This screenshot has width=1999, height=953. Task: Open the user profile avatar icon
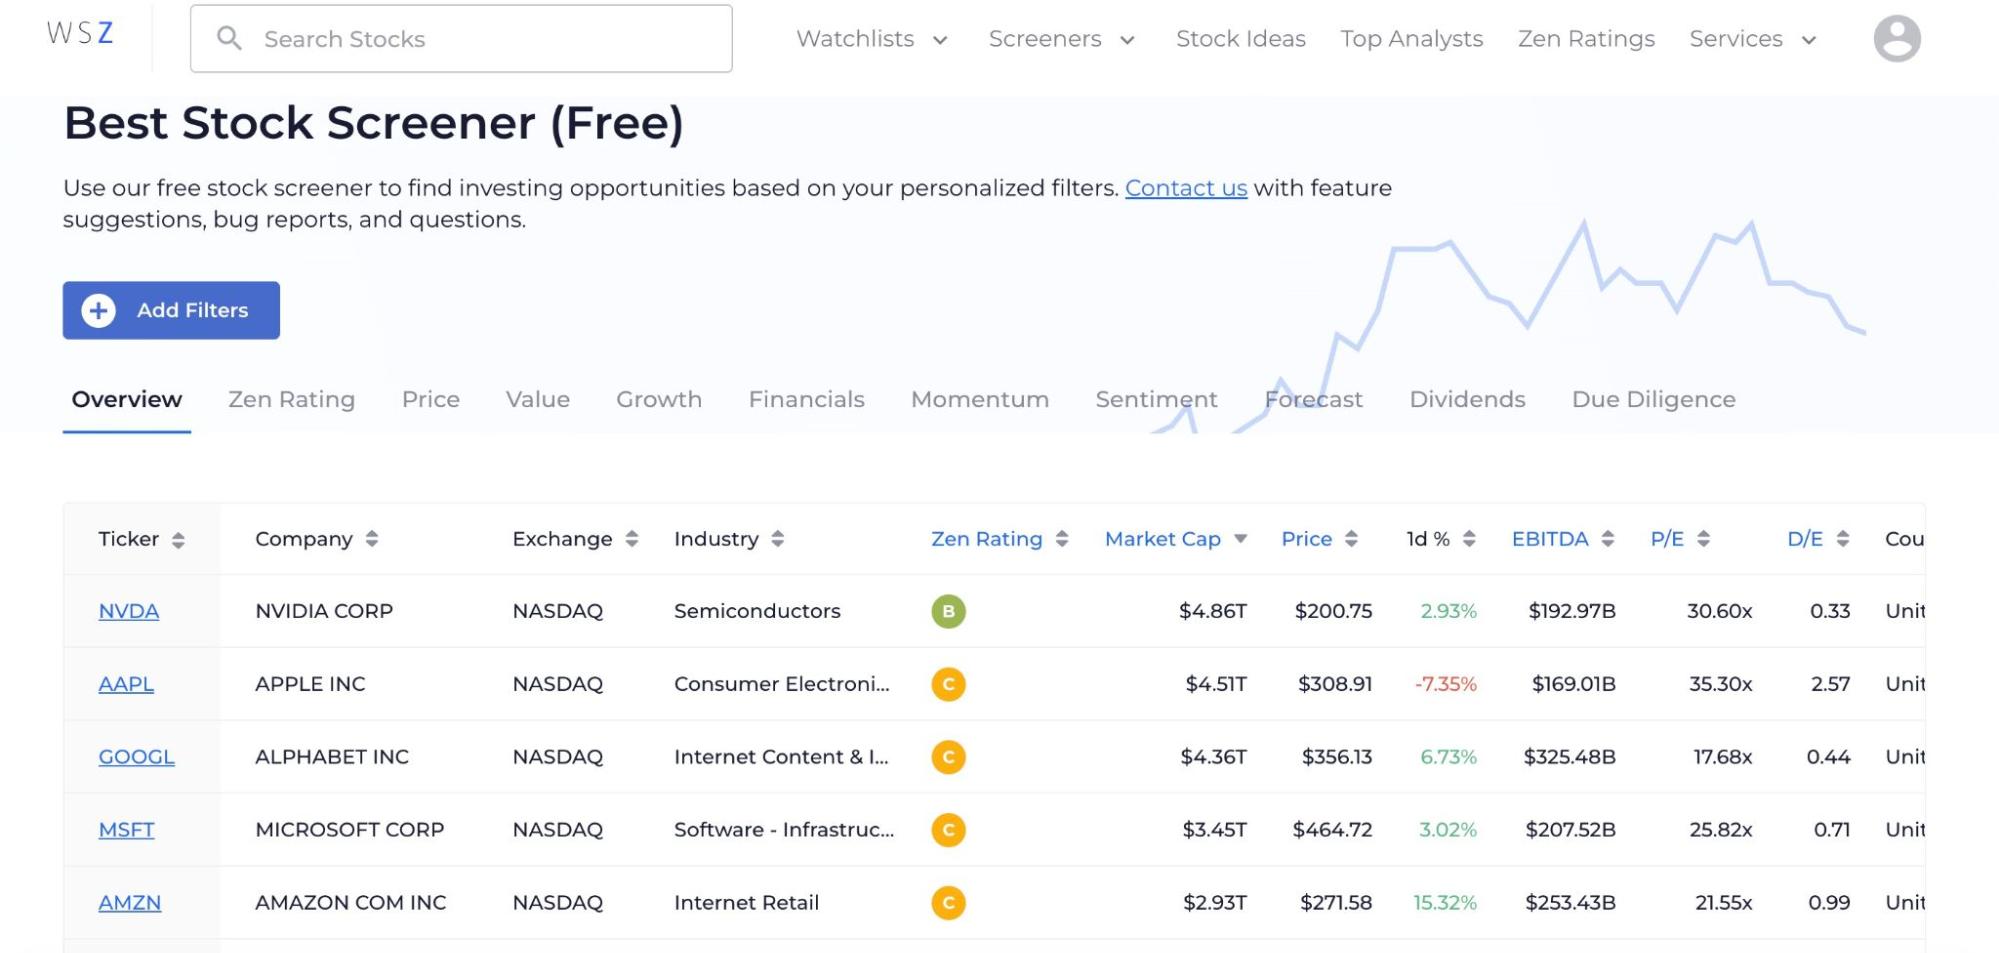(x=1896, y=39)
